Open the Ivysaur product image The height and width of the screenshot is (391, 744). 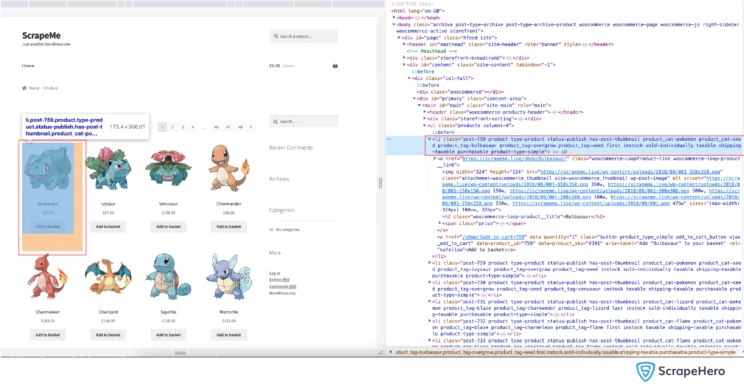108,168
